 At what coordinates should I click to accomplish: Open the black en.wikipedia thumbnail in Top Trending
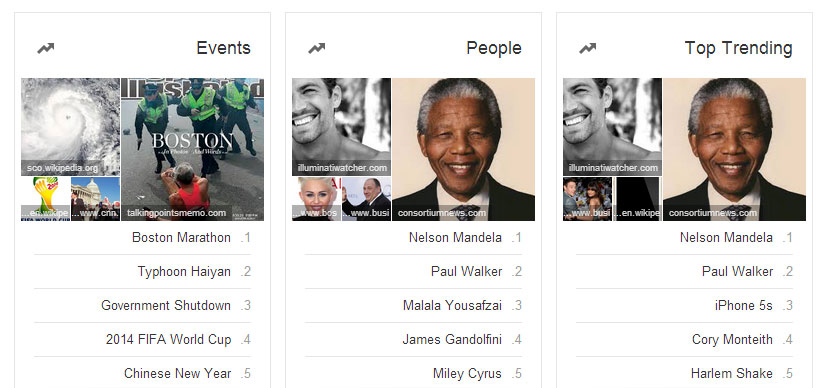click(x=637, y=199)
